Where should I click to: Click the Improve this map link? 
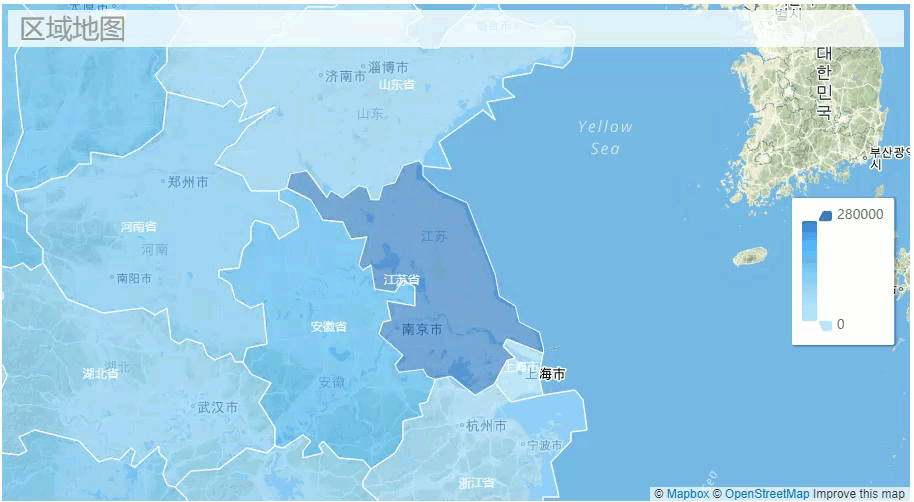tap(859, 494)
